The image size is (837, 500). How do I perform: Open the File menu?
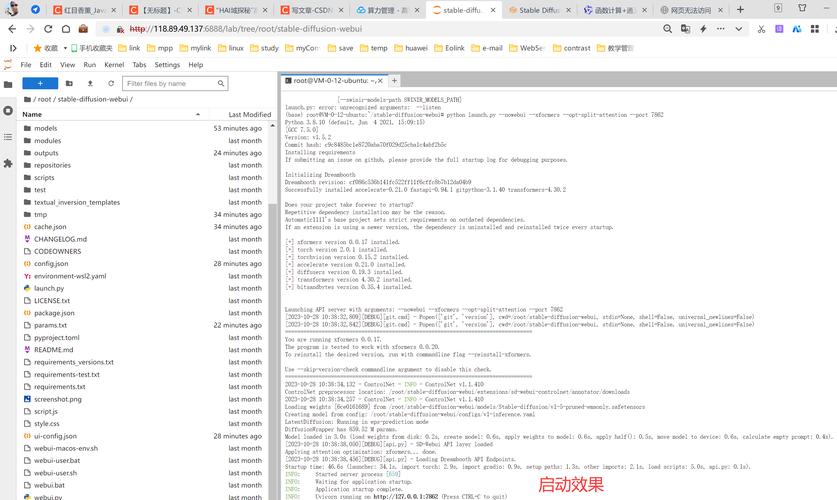tap(26, 65)
